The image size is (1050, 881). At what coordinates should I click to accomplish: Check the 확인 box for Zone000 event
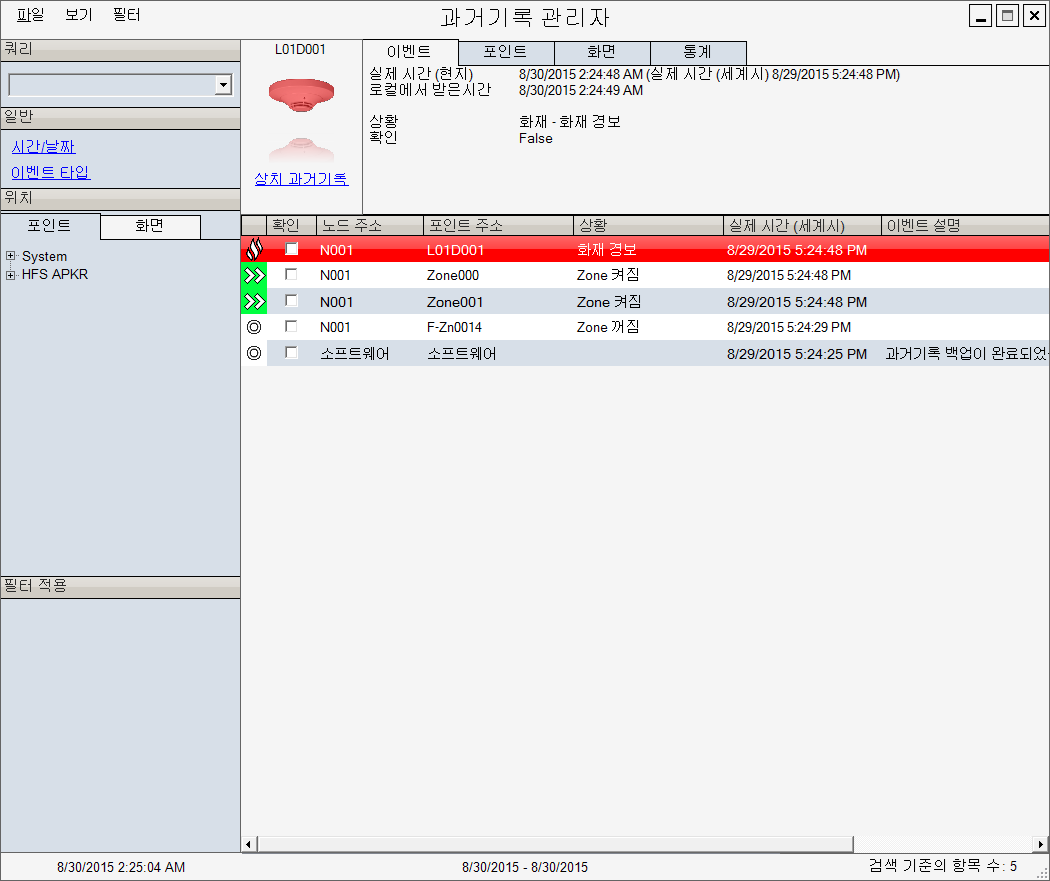[292, 274]
